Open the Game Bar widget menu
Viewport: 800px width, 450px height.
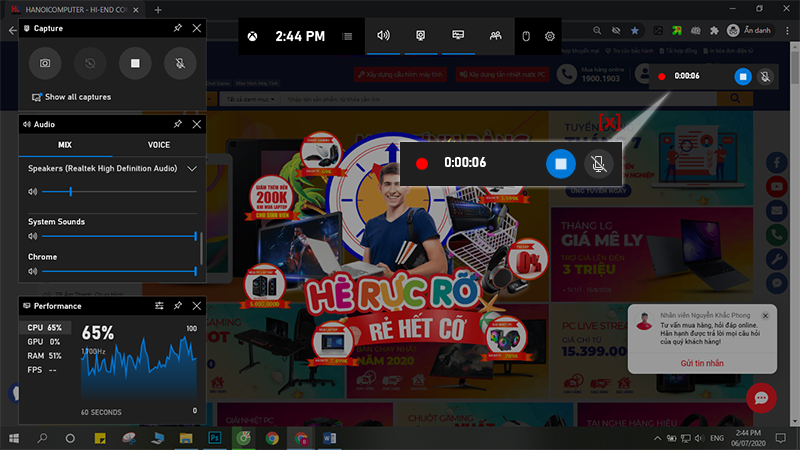pyautogui.click(x=347, y=36)
